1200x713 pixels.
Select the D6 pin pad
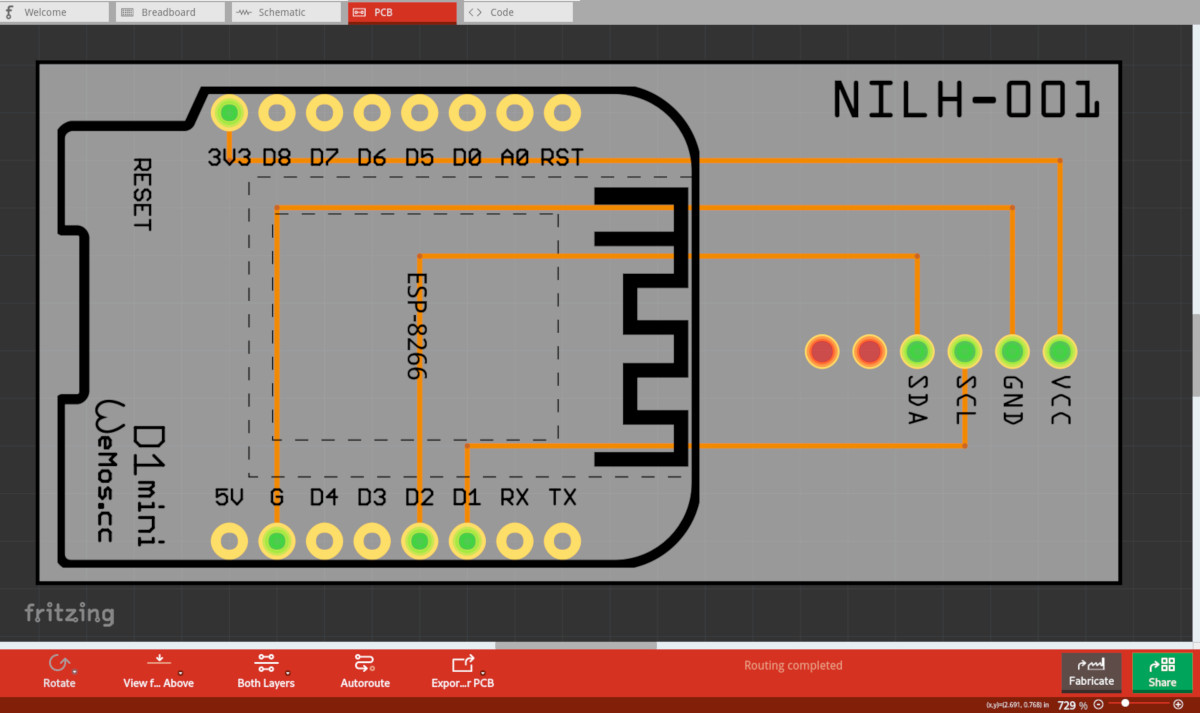coord(372,113)
